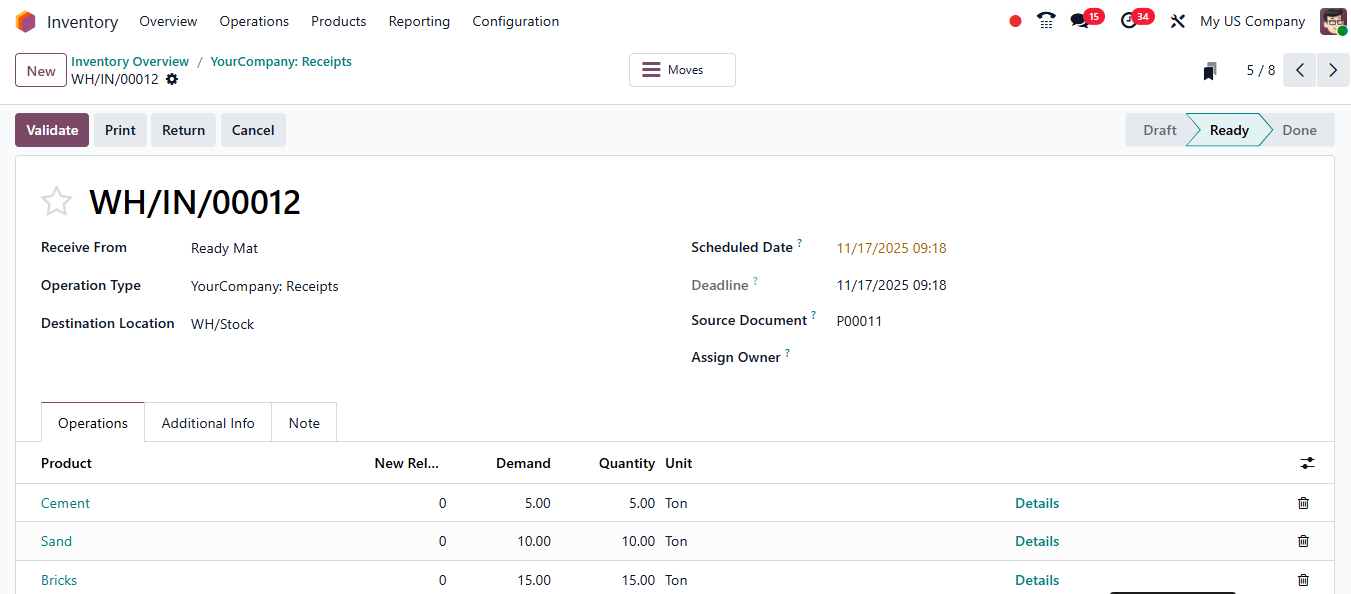The image size is (1351, 594).
Task: Open Details link for Bricks row
Action: click(x=1037, y=580)
